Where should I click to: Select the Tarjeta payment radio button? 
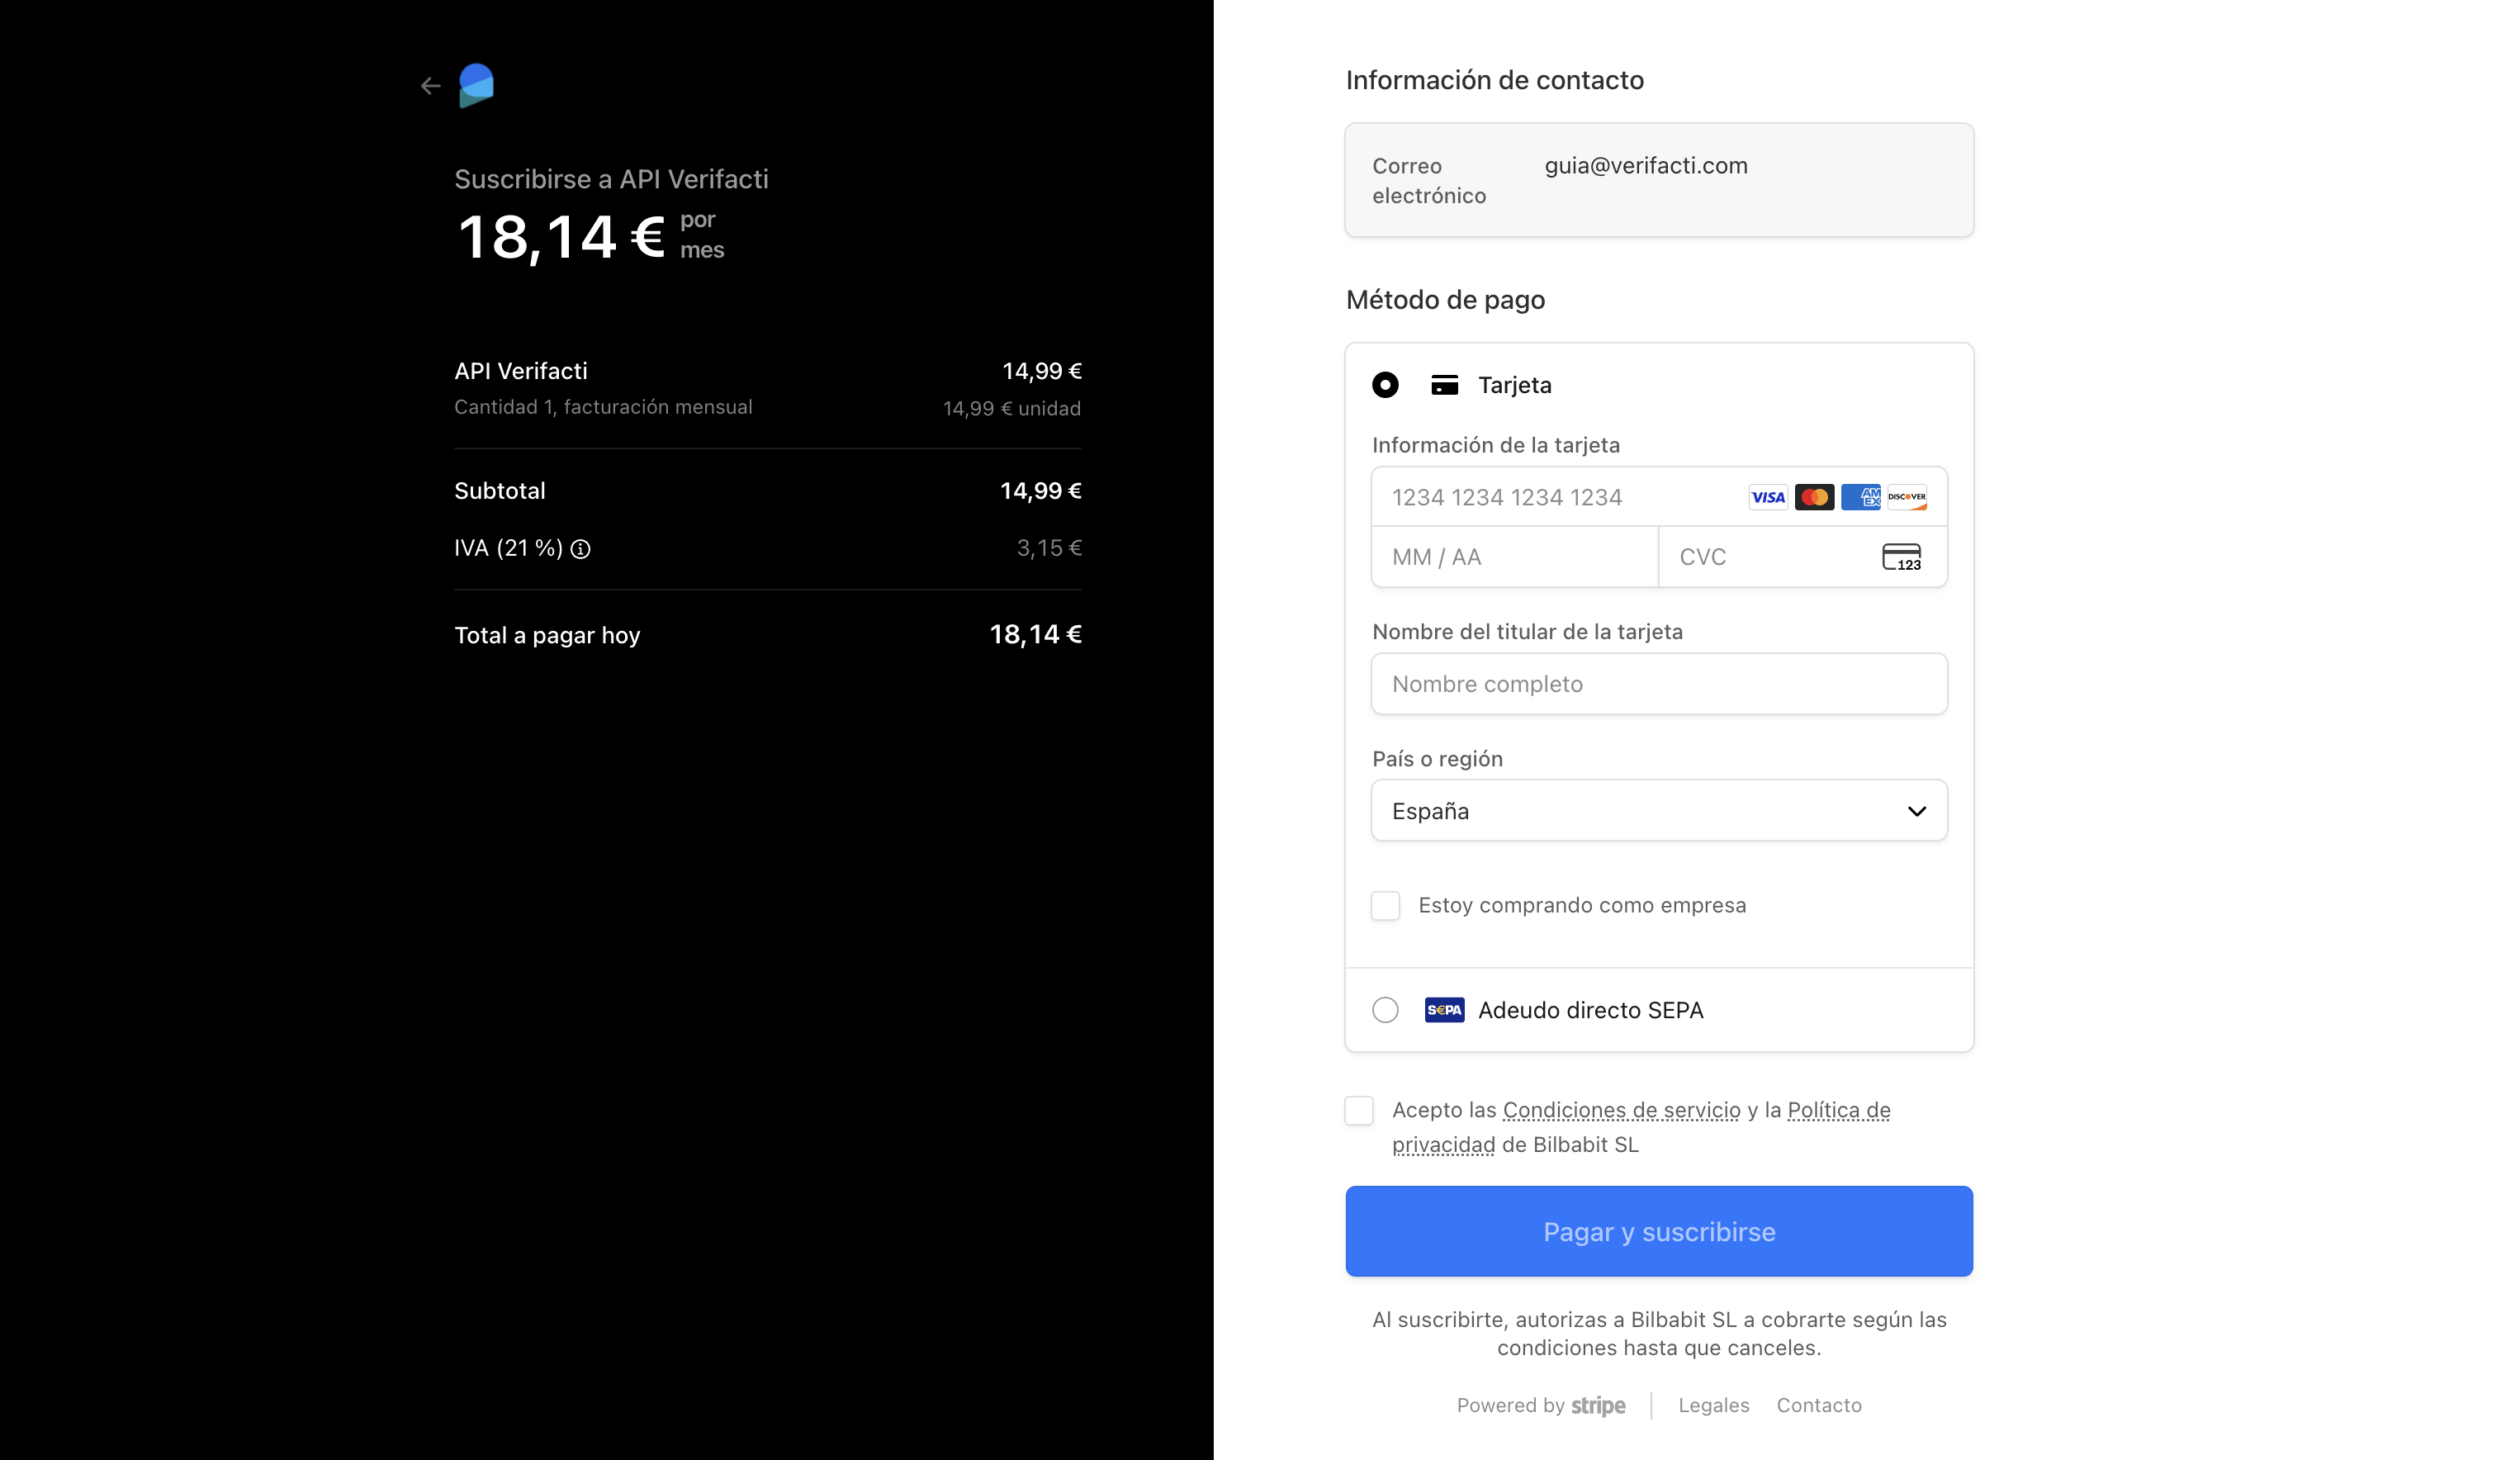(1385, 384)
